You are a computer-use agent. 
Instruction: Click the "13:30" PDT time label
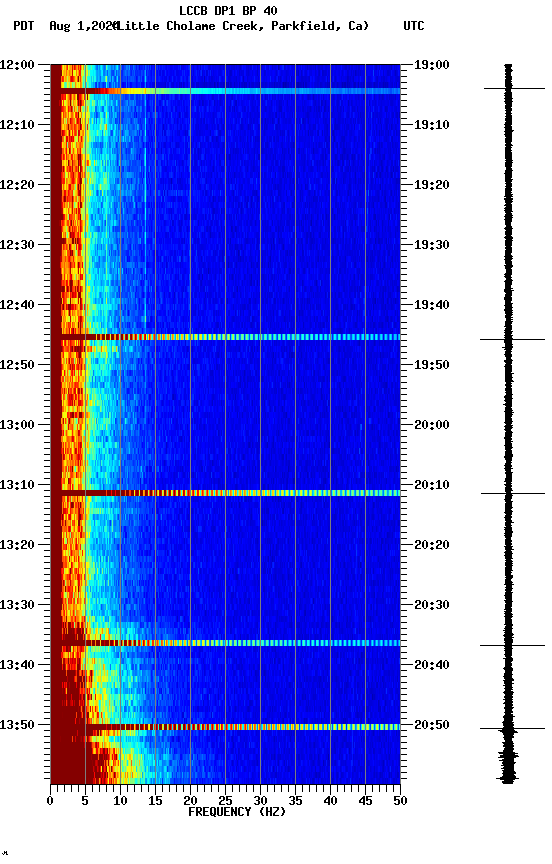17,606
